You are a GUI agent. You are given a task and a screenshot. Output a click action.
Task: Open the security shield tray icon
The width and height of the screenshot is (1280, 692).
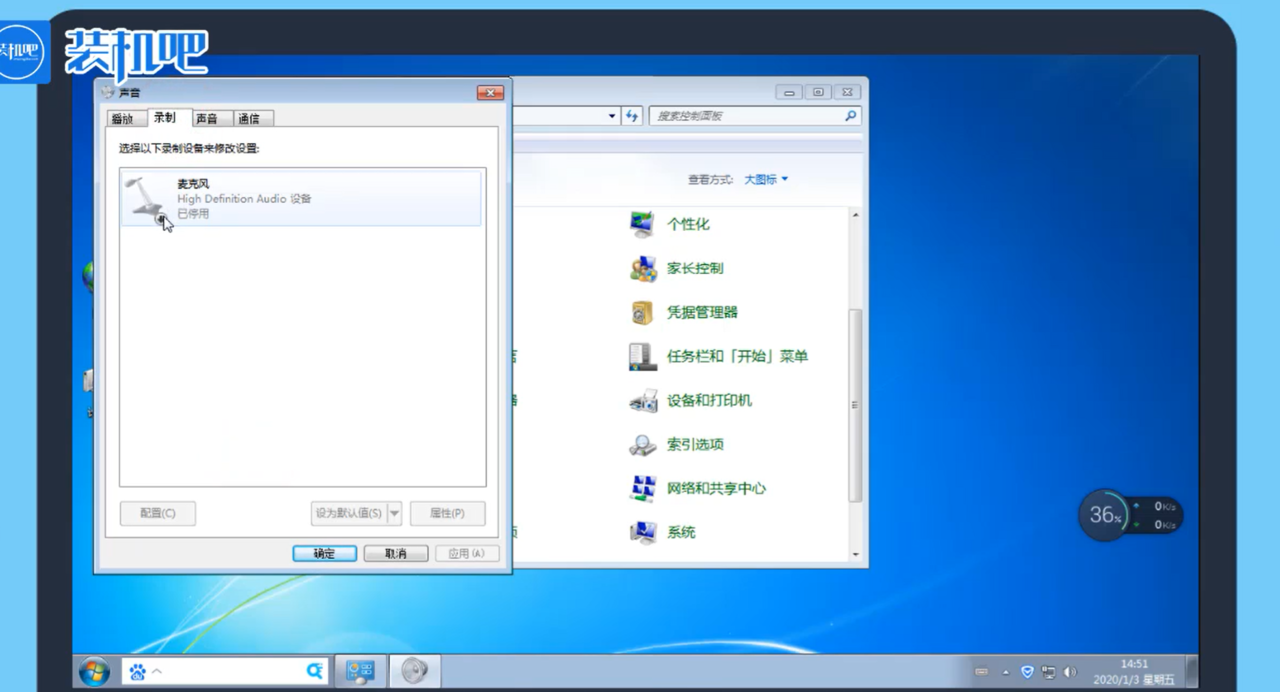(1027, 672)
